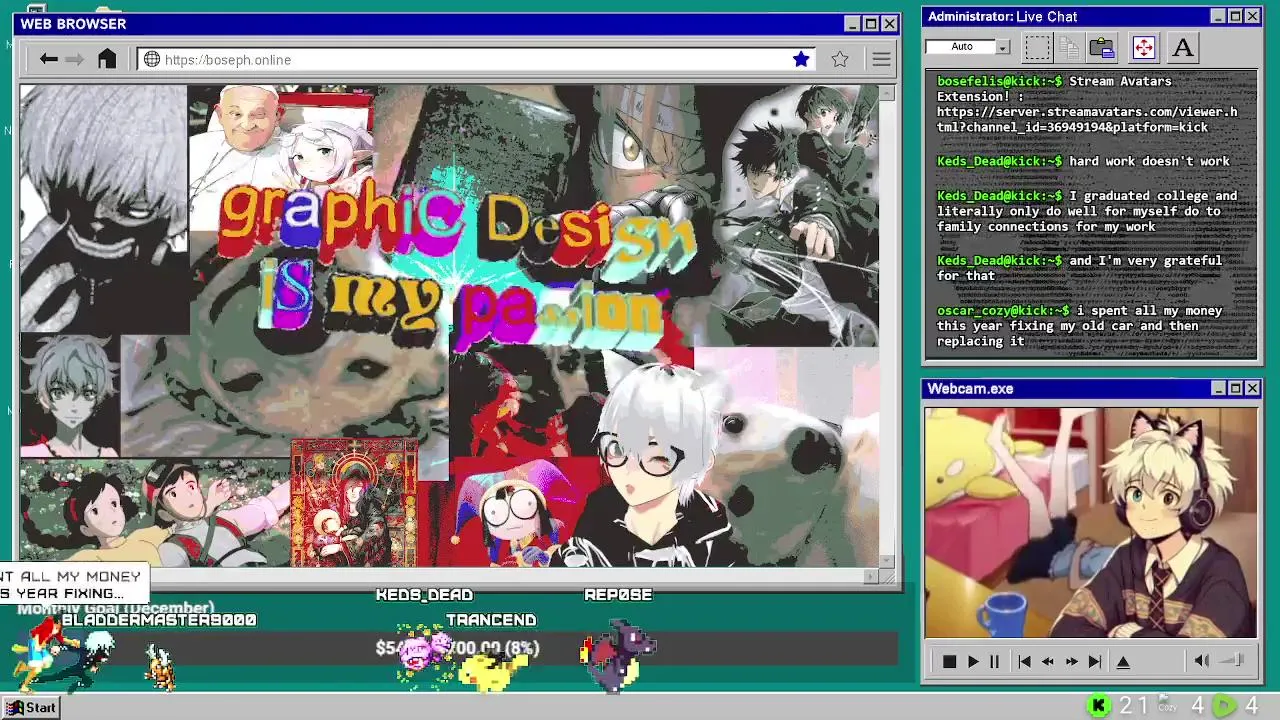The height and width of the screenshot is (720, 1280).
Task: Click the Copy pages icon in Live Chat toolbar
Action: coord(1069,47)
